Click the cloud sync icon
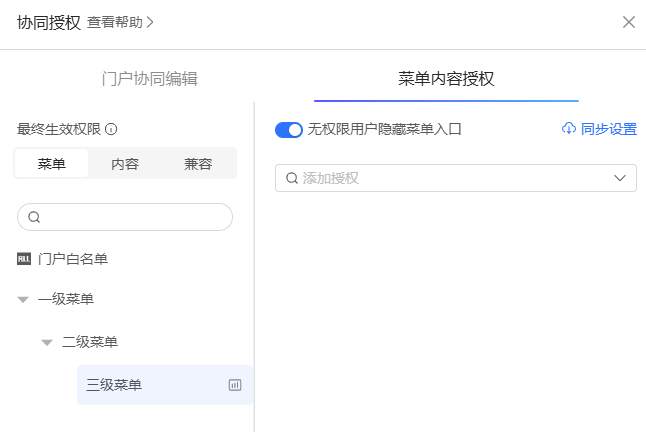The image size is (646, 432). point(569,129)
